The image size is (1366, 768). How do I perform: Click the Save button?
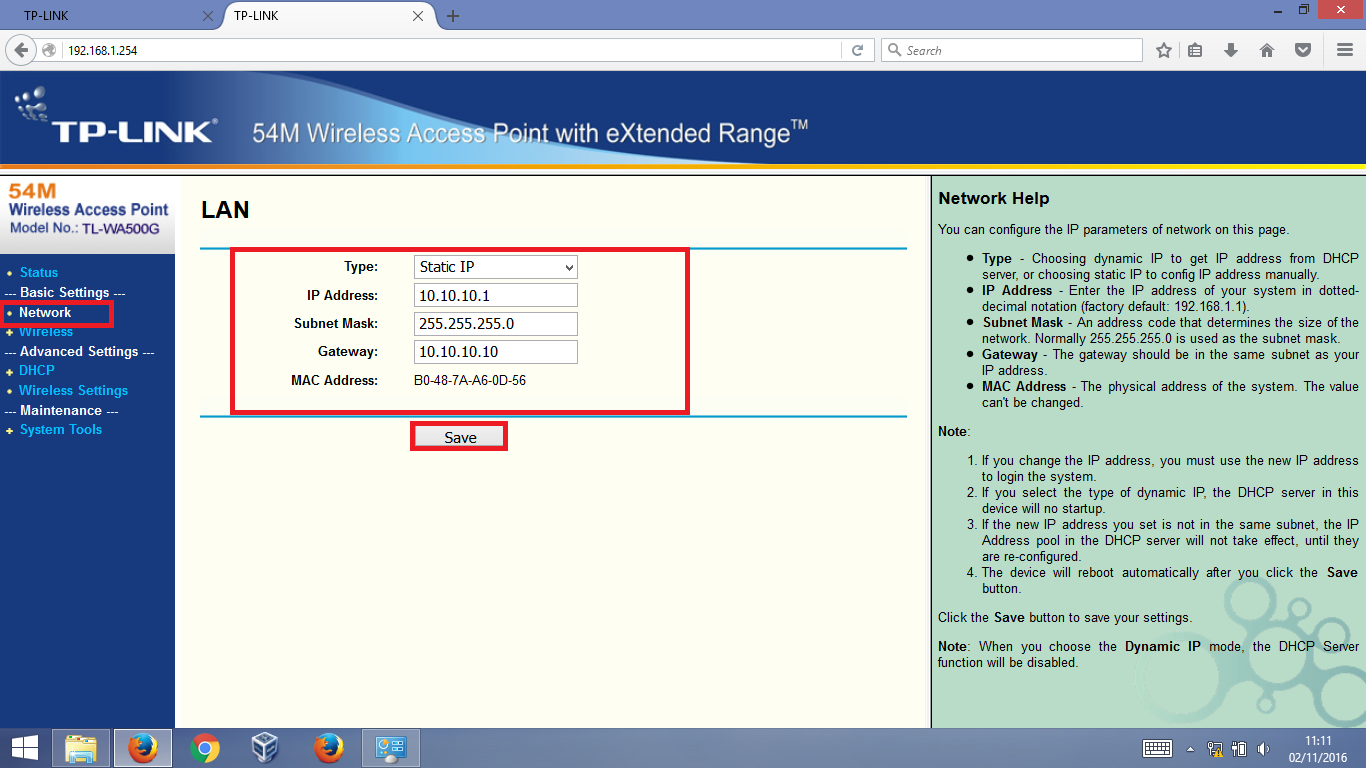tap(460, 437)
